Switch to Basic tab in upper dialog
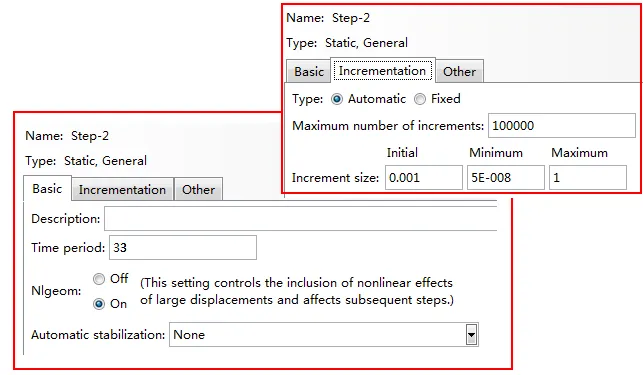This screenshot has width=643, height=375. click(x=309, y=72)
